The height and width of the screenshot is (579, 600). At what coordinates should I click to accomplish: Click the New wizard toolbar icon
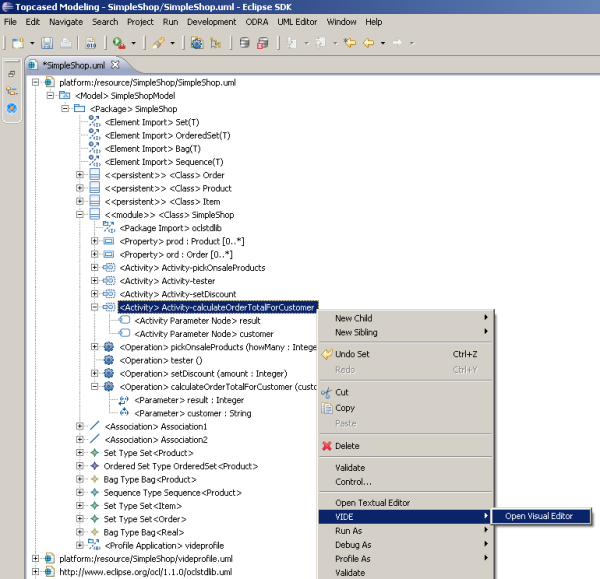tap(18, 43)
